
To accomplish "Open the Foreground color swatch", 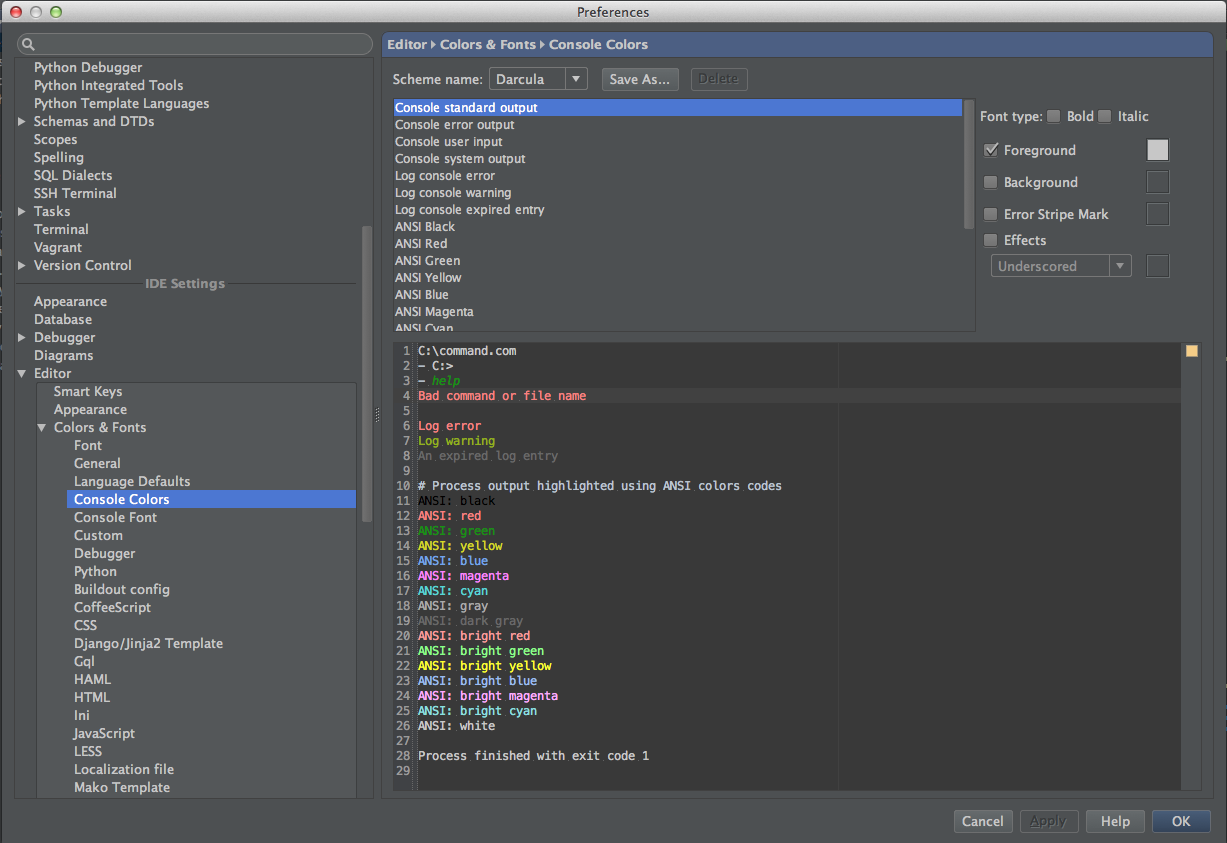I will coord(1157,150).
